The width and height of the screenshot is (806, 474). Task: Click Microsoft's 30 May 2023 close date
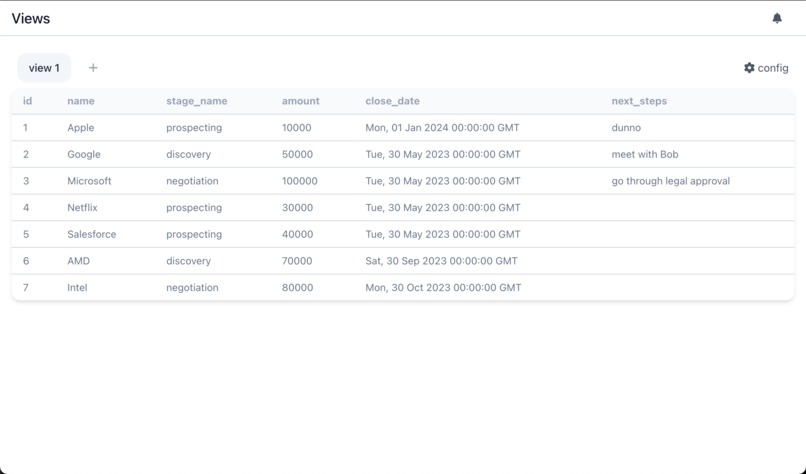tap(443, 181)
